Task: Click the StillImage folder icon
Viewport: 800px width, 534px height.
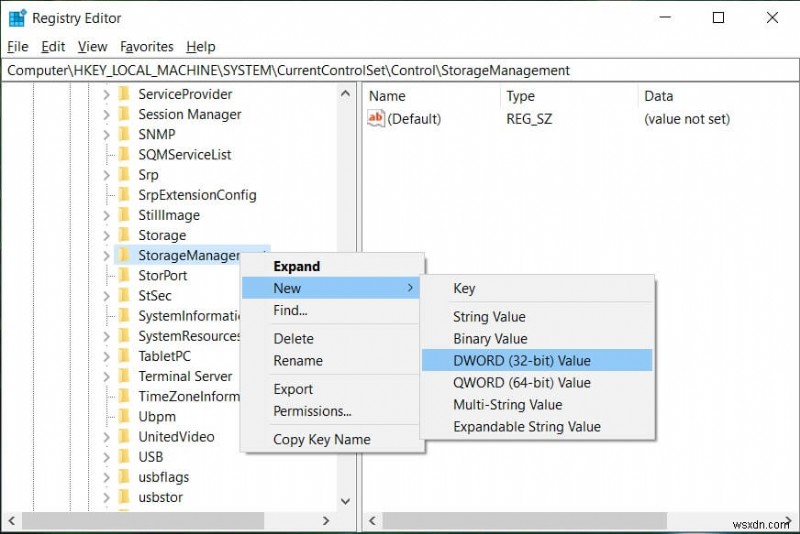Action: (124, 215)
